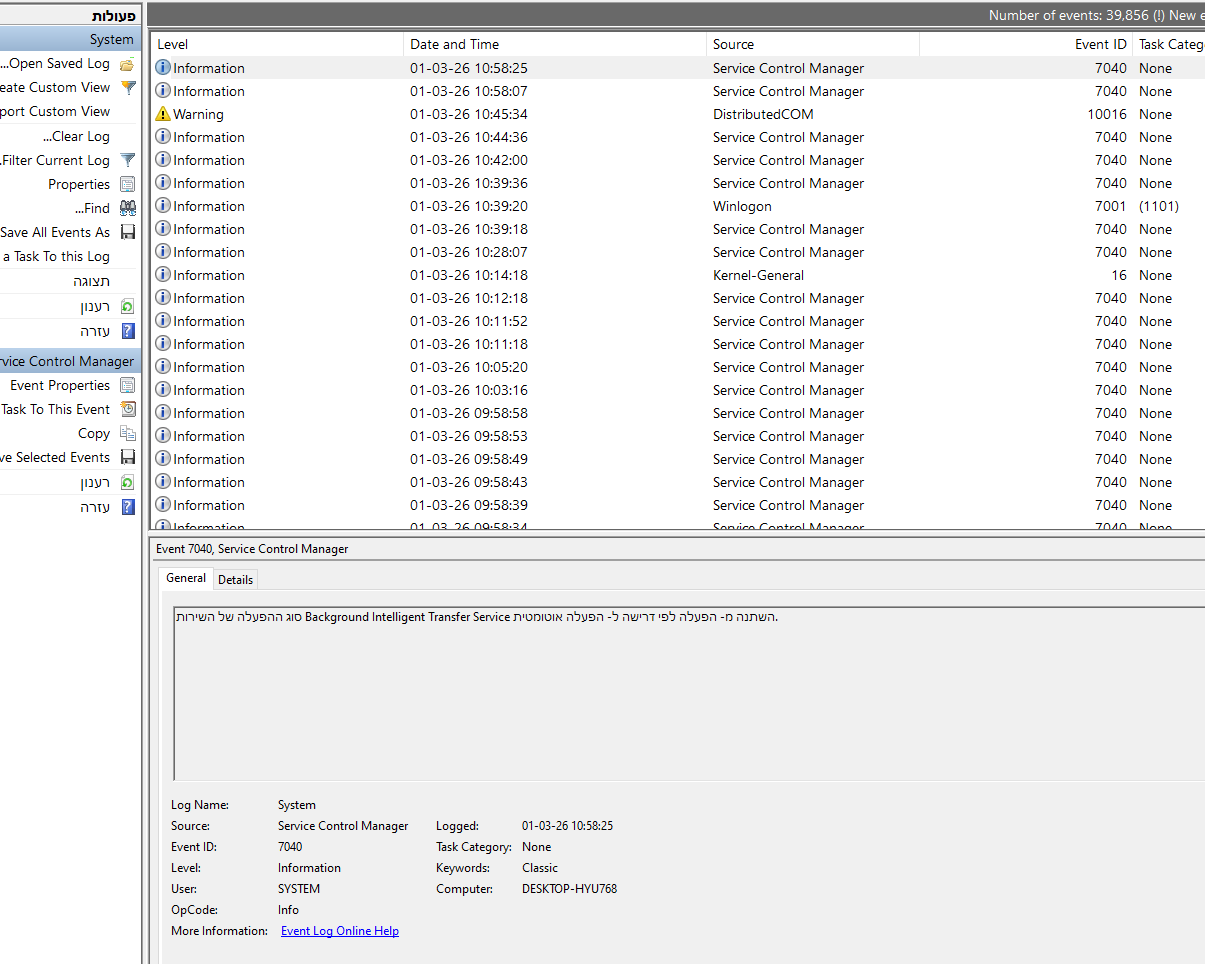Select the Warning DistributedCOM event row
Screen dimensions: 1205x964
click(450, 114)
